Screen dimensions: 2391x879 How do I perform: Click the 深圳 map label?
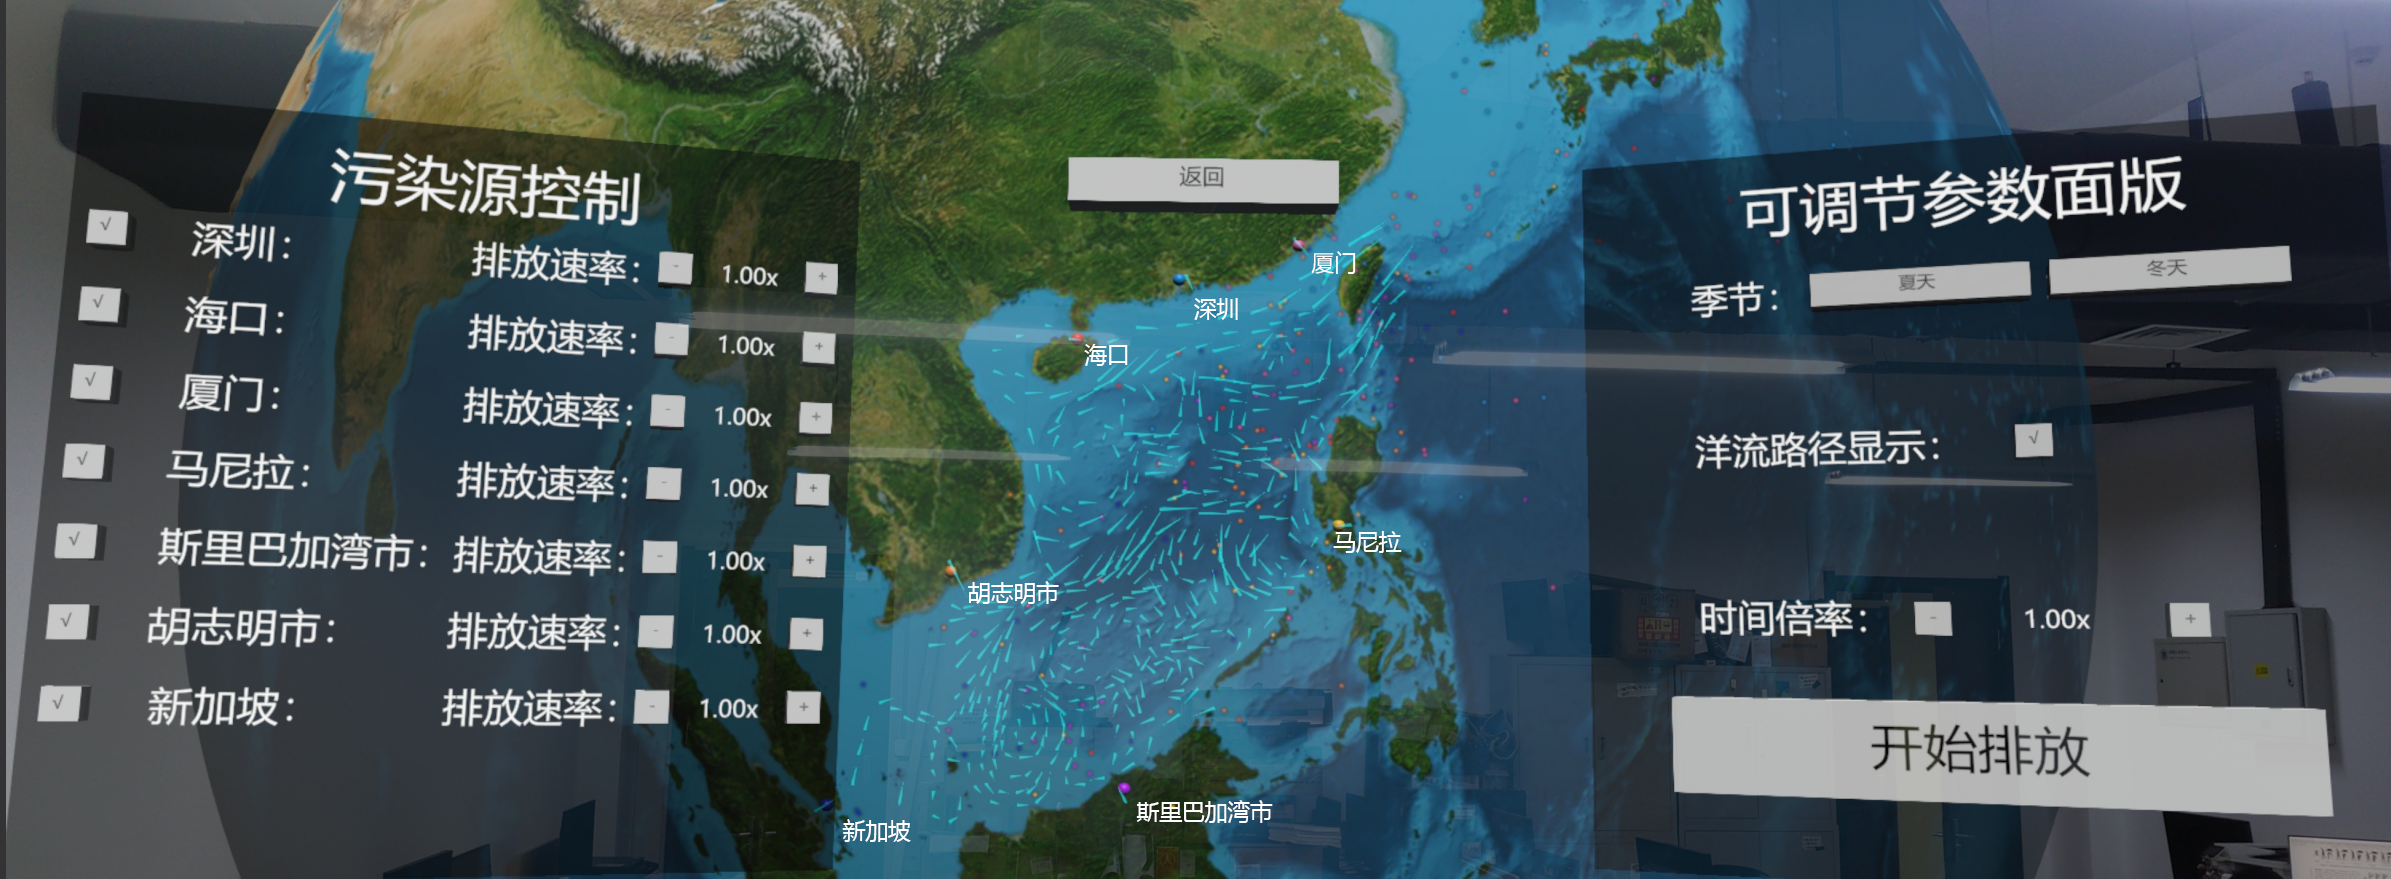pyautogui.click(x=1216, y=309)
